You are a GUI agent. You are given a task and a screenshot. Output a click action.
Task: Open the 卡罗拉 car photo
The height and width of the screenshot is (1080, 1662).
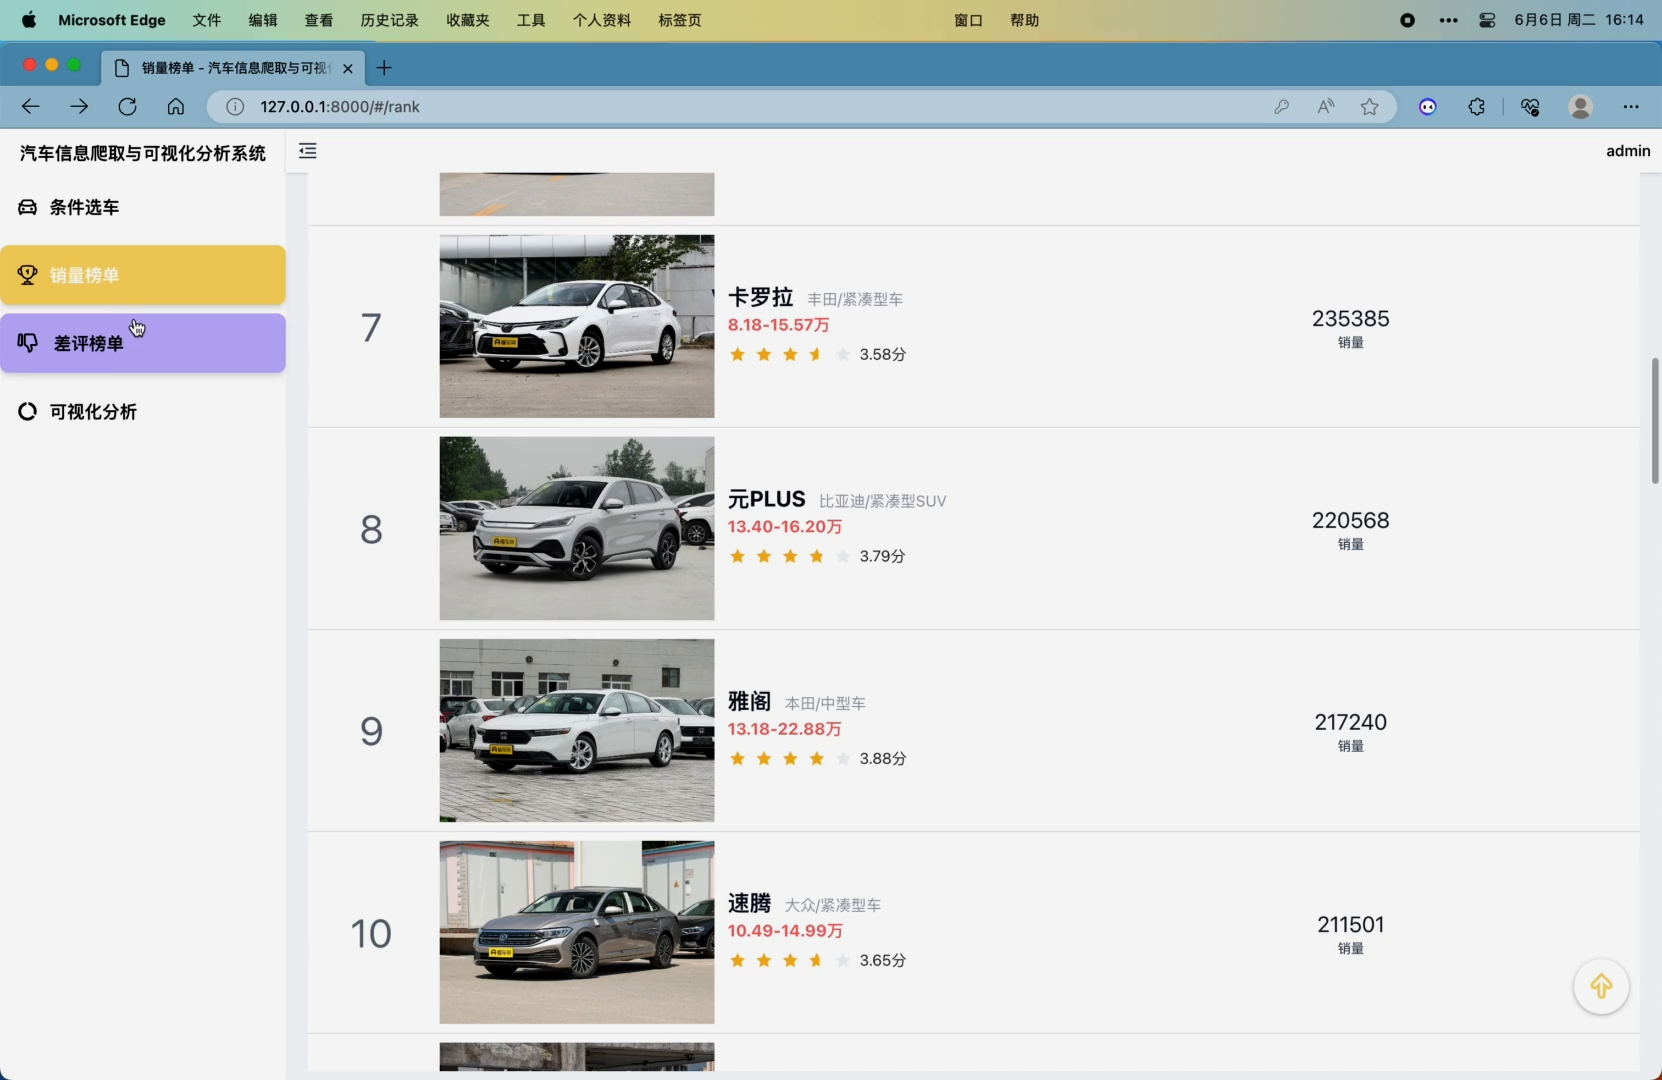577,326
